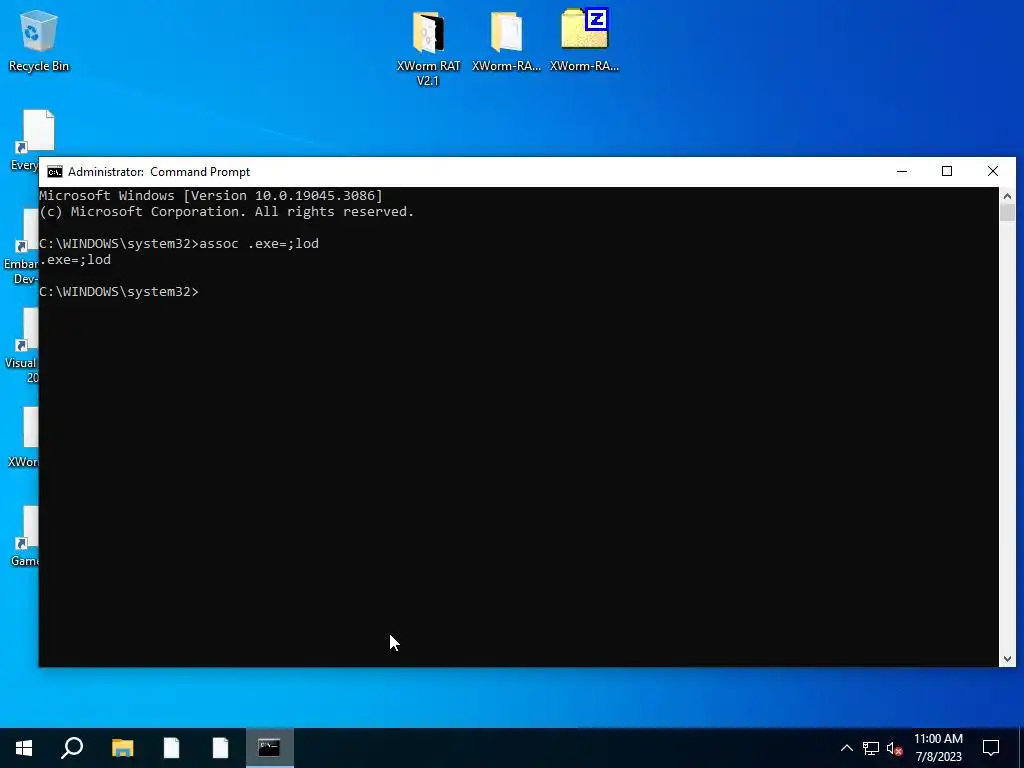Click the Microsoft Windows version line
The image size is (1024, 768).
pos(210,195)
